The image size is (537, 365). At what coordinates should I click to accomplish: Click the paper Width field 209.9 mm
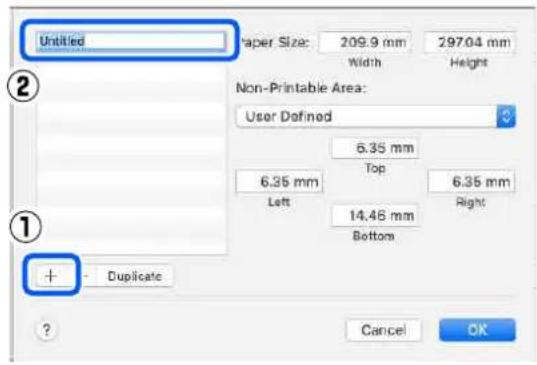point(365,42)
